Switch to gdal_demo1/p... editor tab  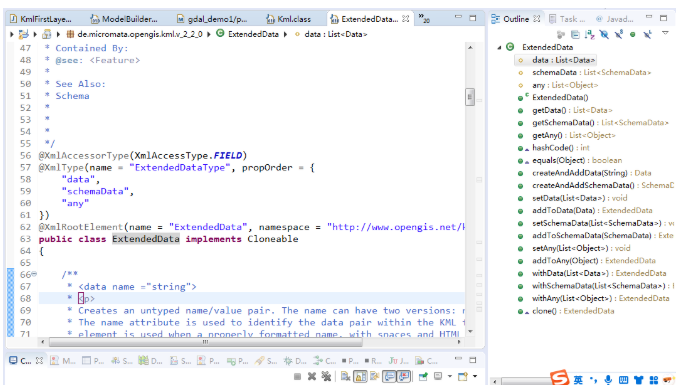click(212, 19)
